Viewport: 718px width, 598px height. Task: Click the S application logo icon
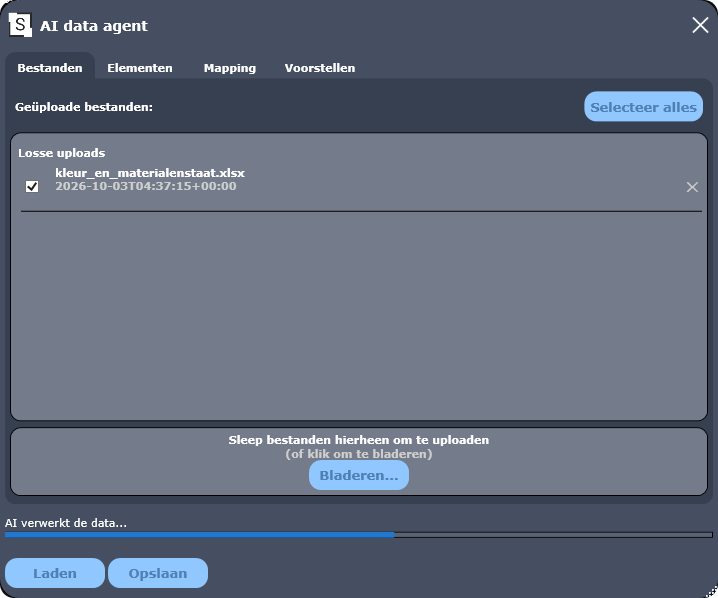20,25
